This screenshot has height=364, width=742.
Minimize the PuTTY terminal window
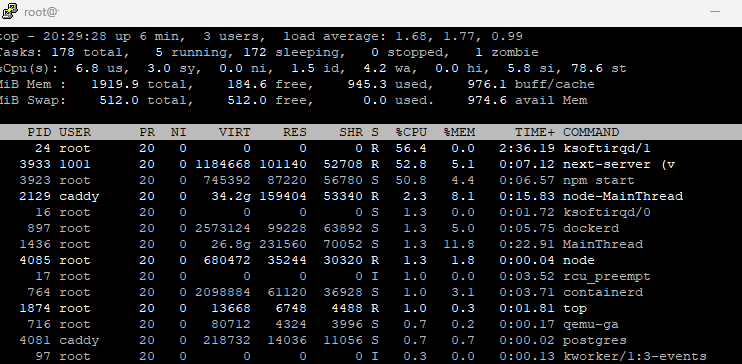[x=715, y=11]
